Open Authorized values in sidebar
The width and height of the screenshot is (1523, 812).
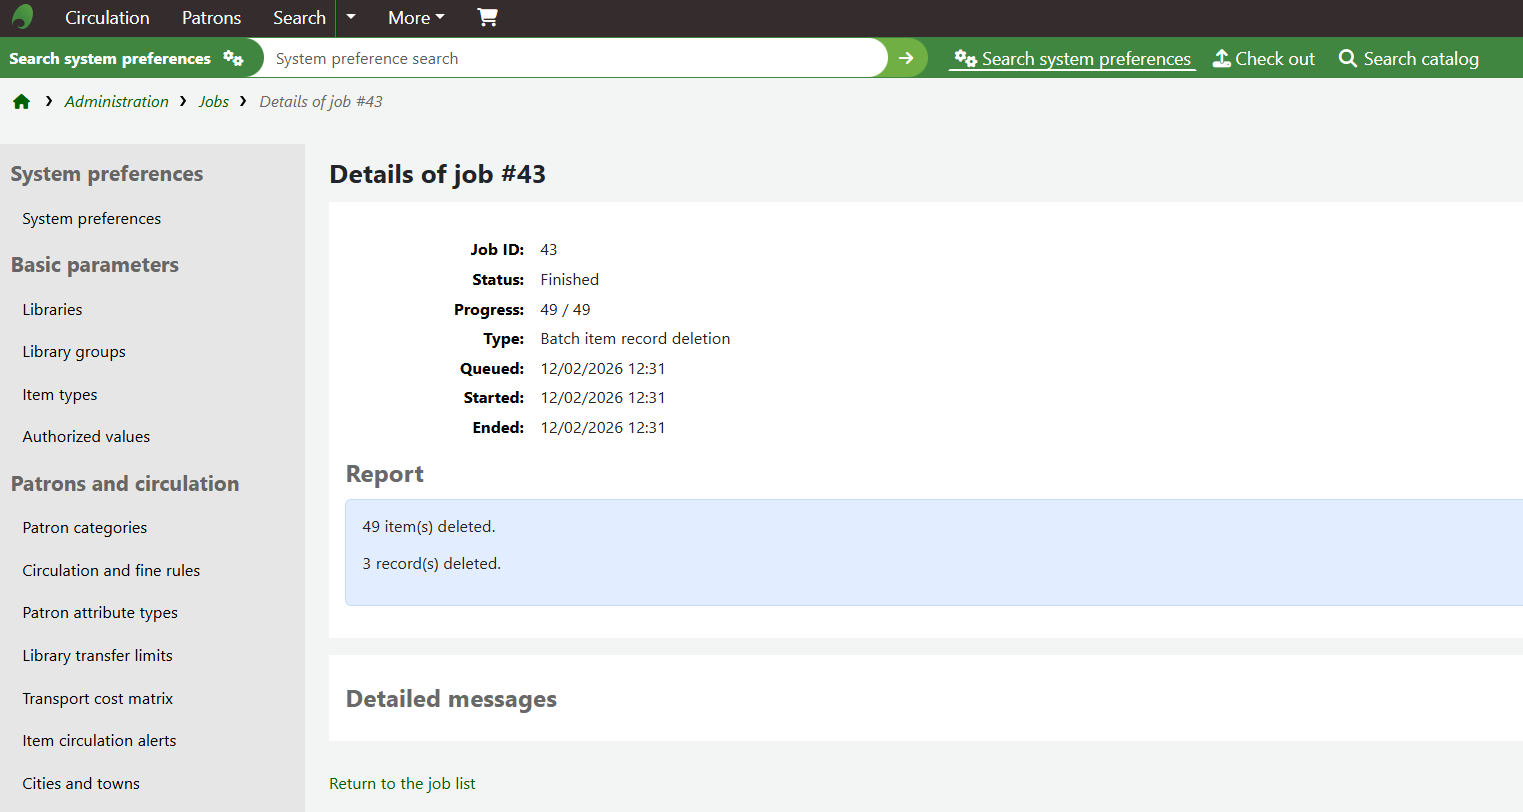(x=86, y=437)
